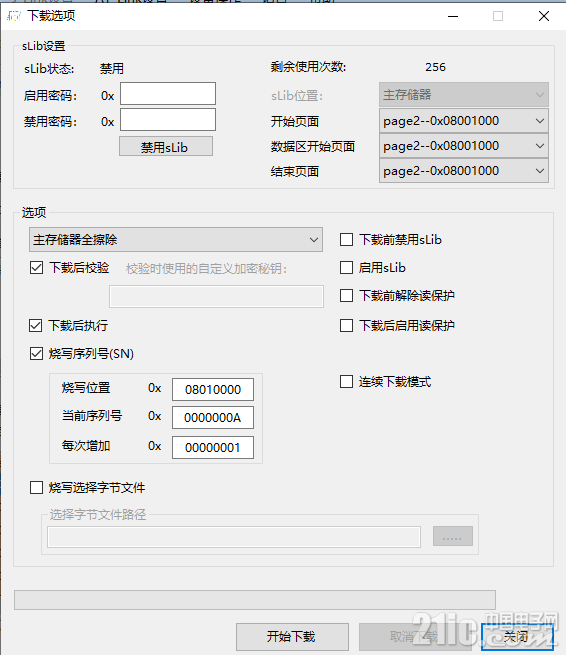
Task: Click the app icon in the title bar
Action: point(14,16)
